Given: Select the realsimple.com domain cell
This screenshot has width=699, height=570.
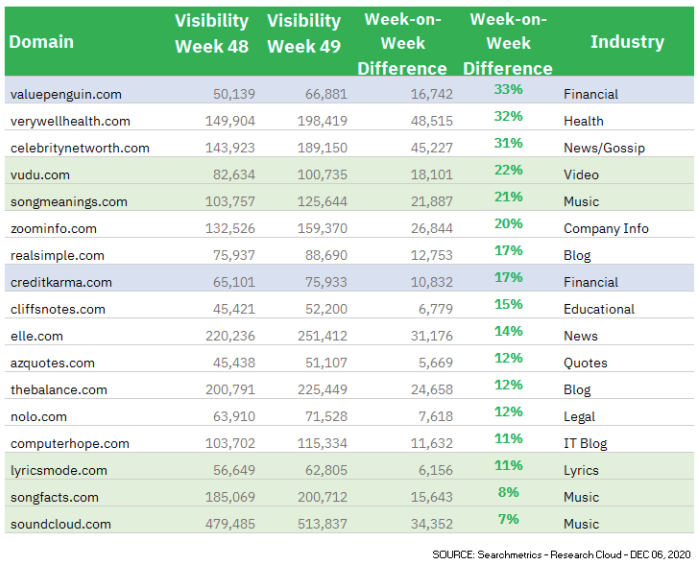Looking at the screenshot, I should click(58, 255).
